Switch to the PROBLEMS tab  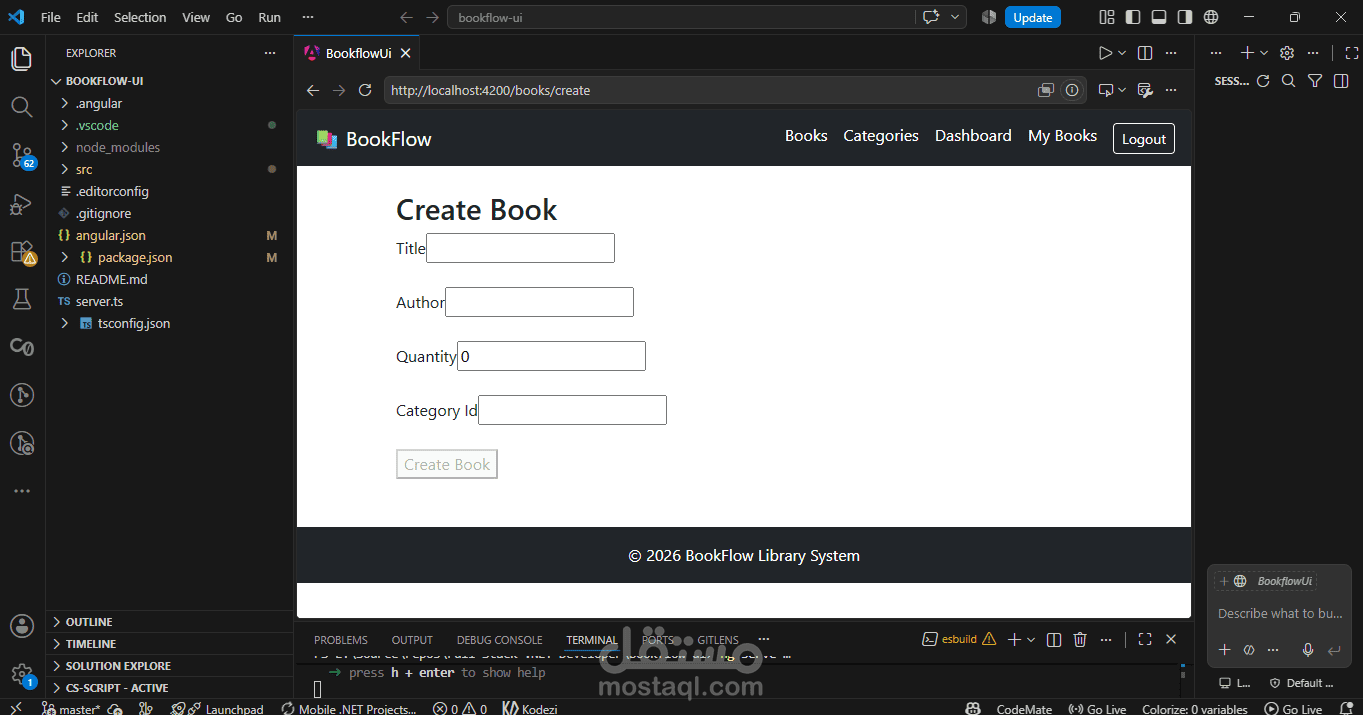[x=341, y=640]
